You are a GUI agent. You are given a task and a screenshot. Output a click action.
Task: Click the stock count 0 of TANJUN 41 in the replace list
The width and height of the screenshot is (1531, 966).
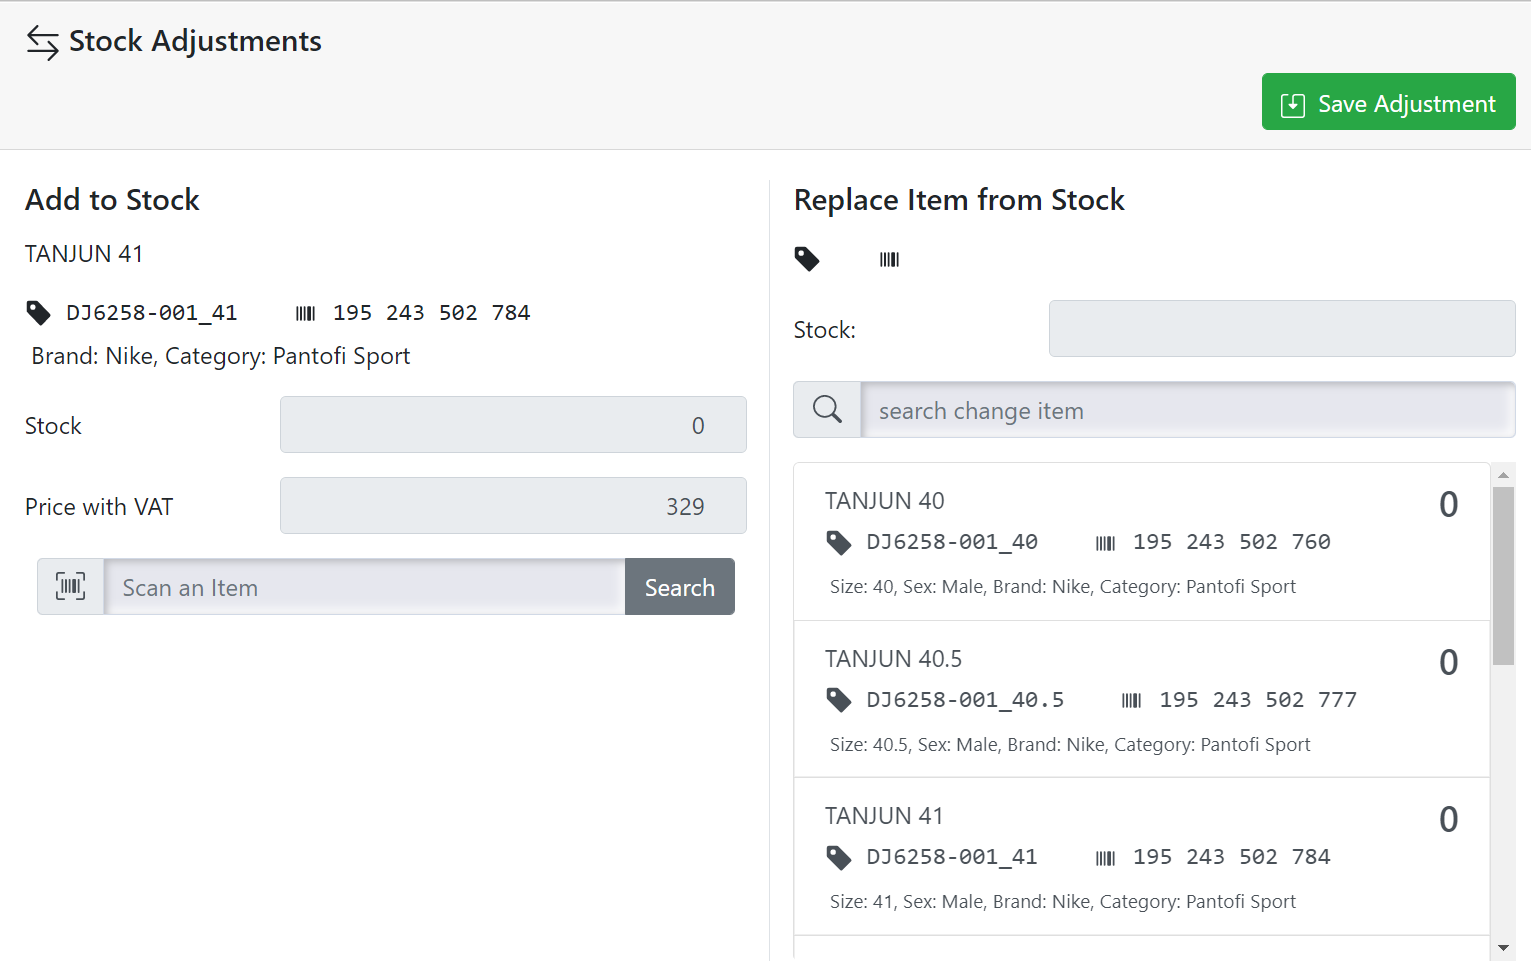[x=1448, y=820]
